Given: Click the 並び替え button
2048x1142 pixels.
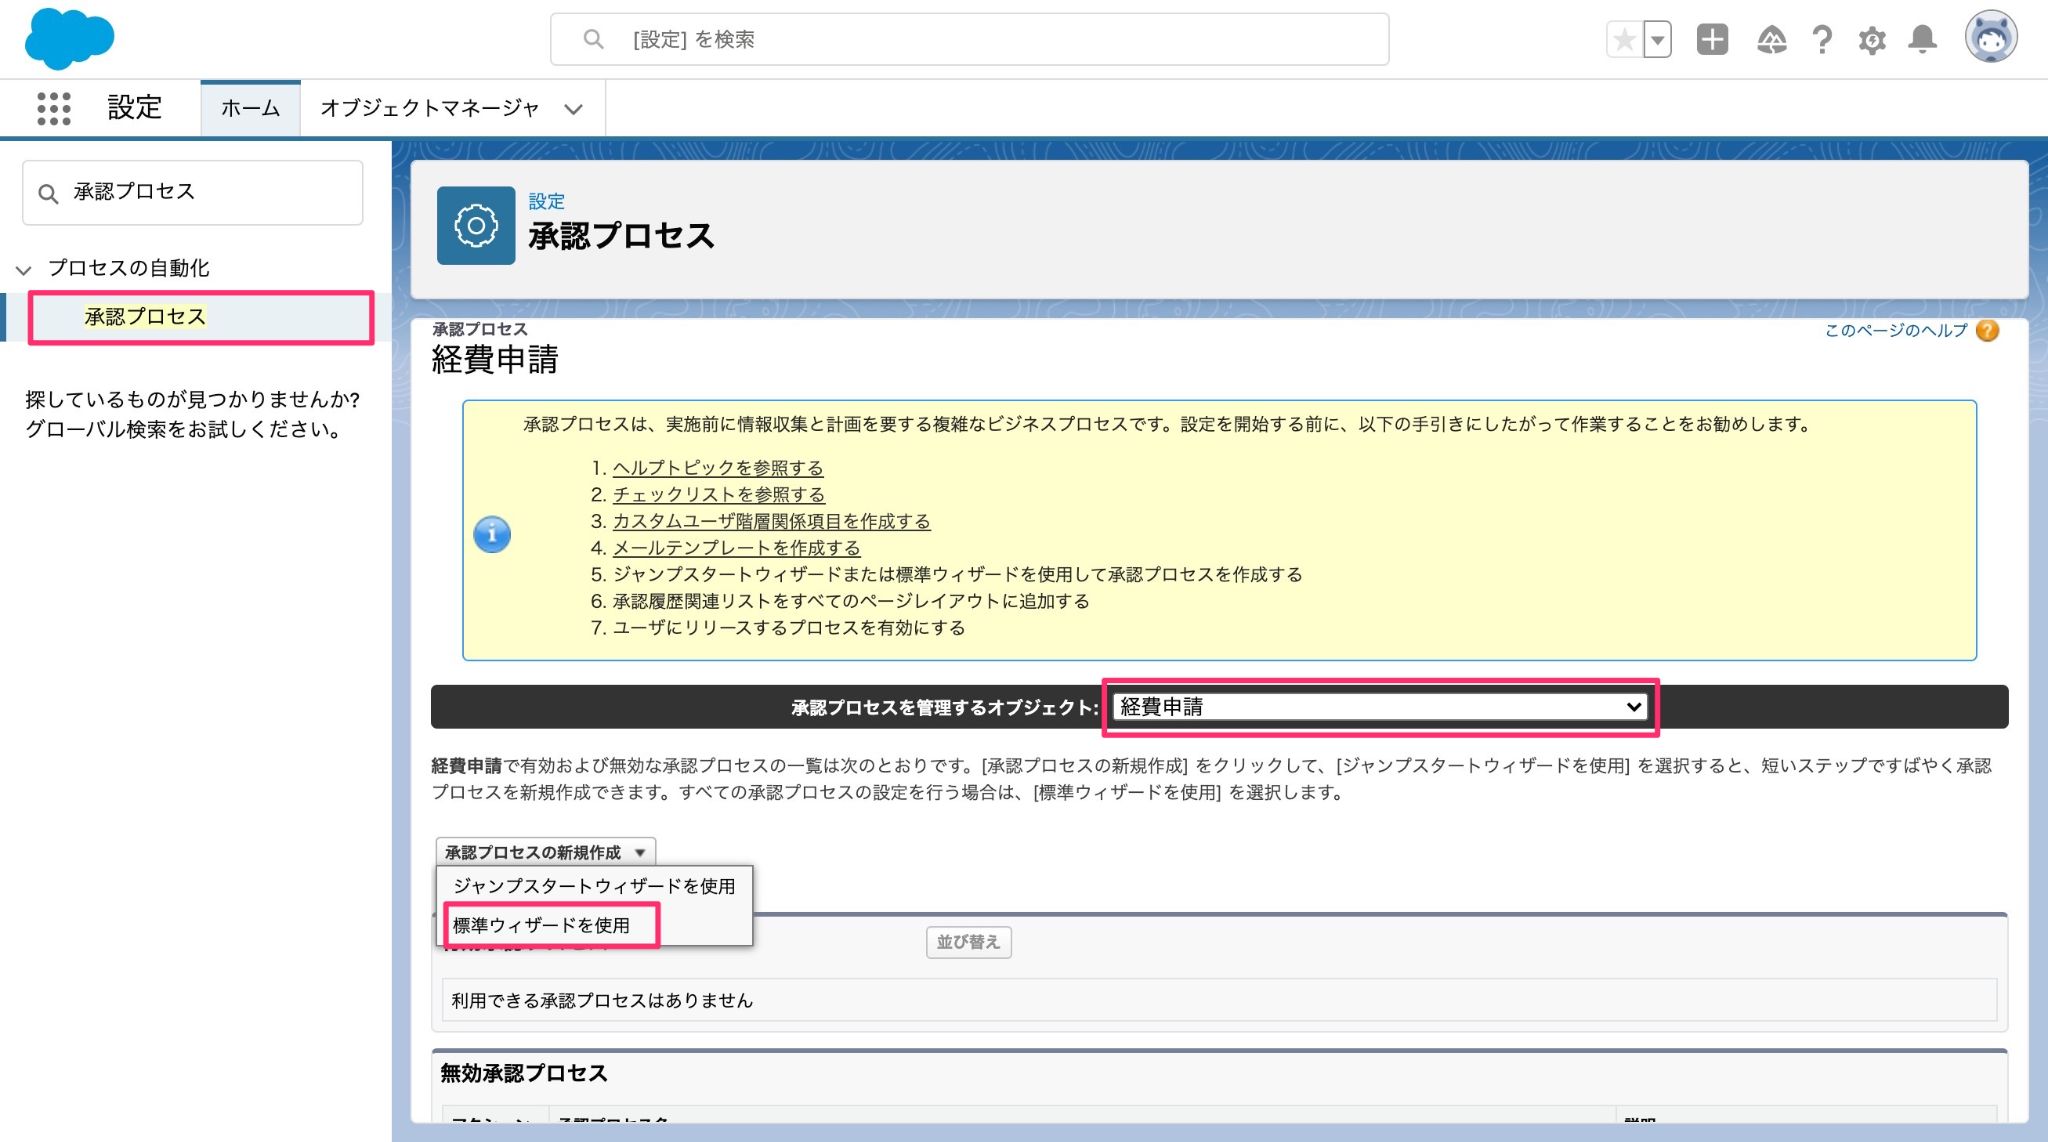Looking at the screenshot, I should pyautogui.click(x=968, y=942).
